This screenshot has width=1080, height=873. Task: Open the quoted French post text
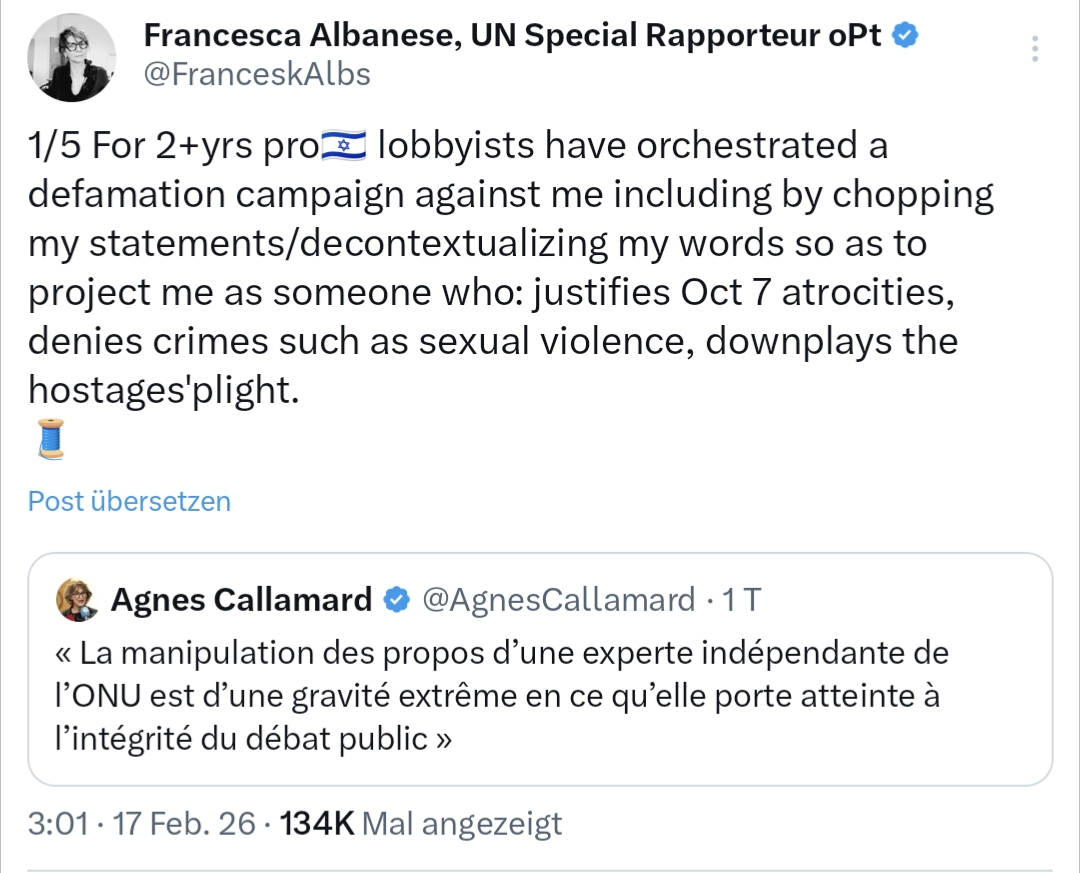500,697
